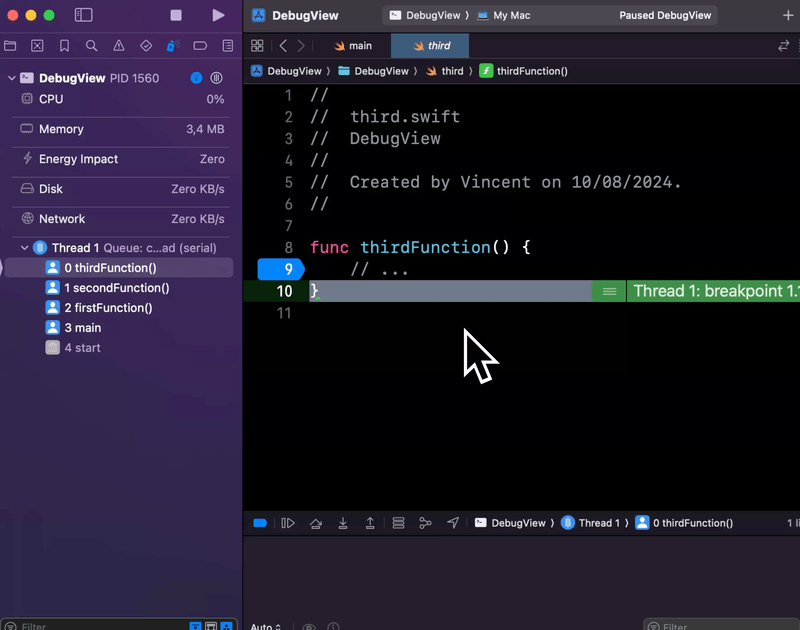This screenshot has height=630, width=800.
Task: Add a new tab with plus button
Action: 788,15
